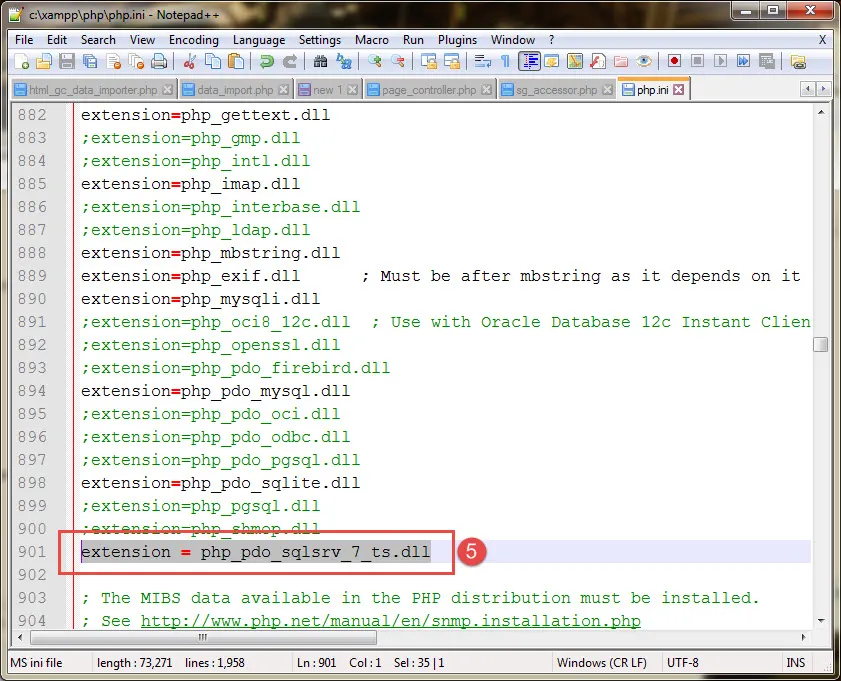Close the php.ini tab
Viewport: 841px width, 681px height.
pyautogui.click(x=678, y=90)
